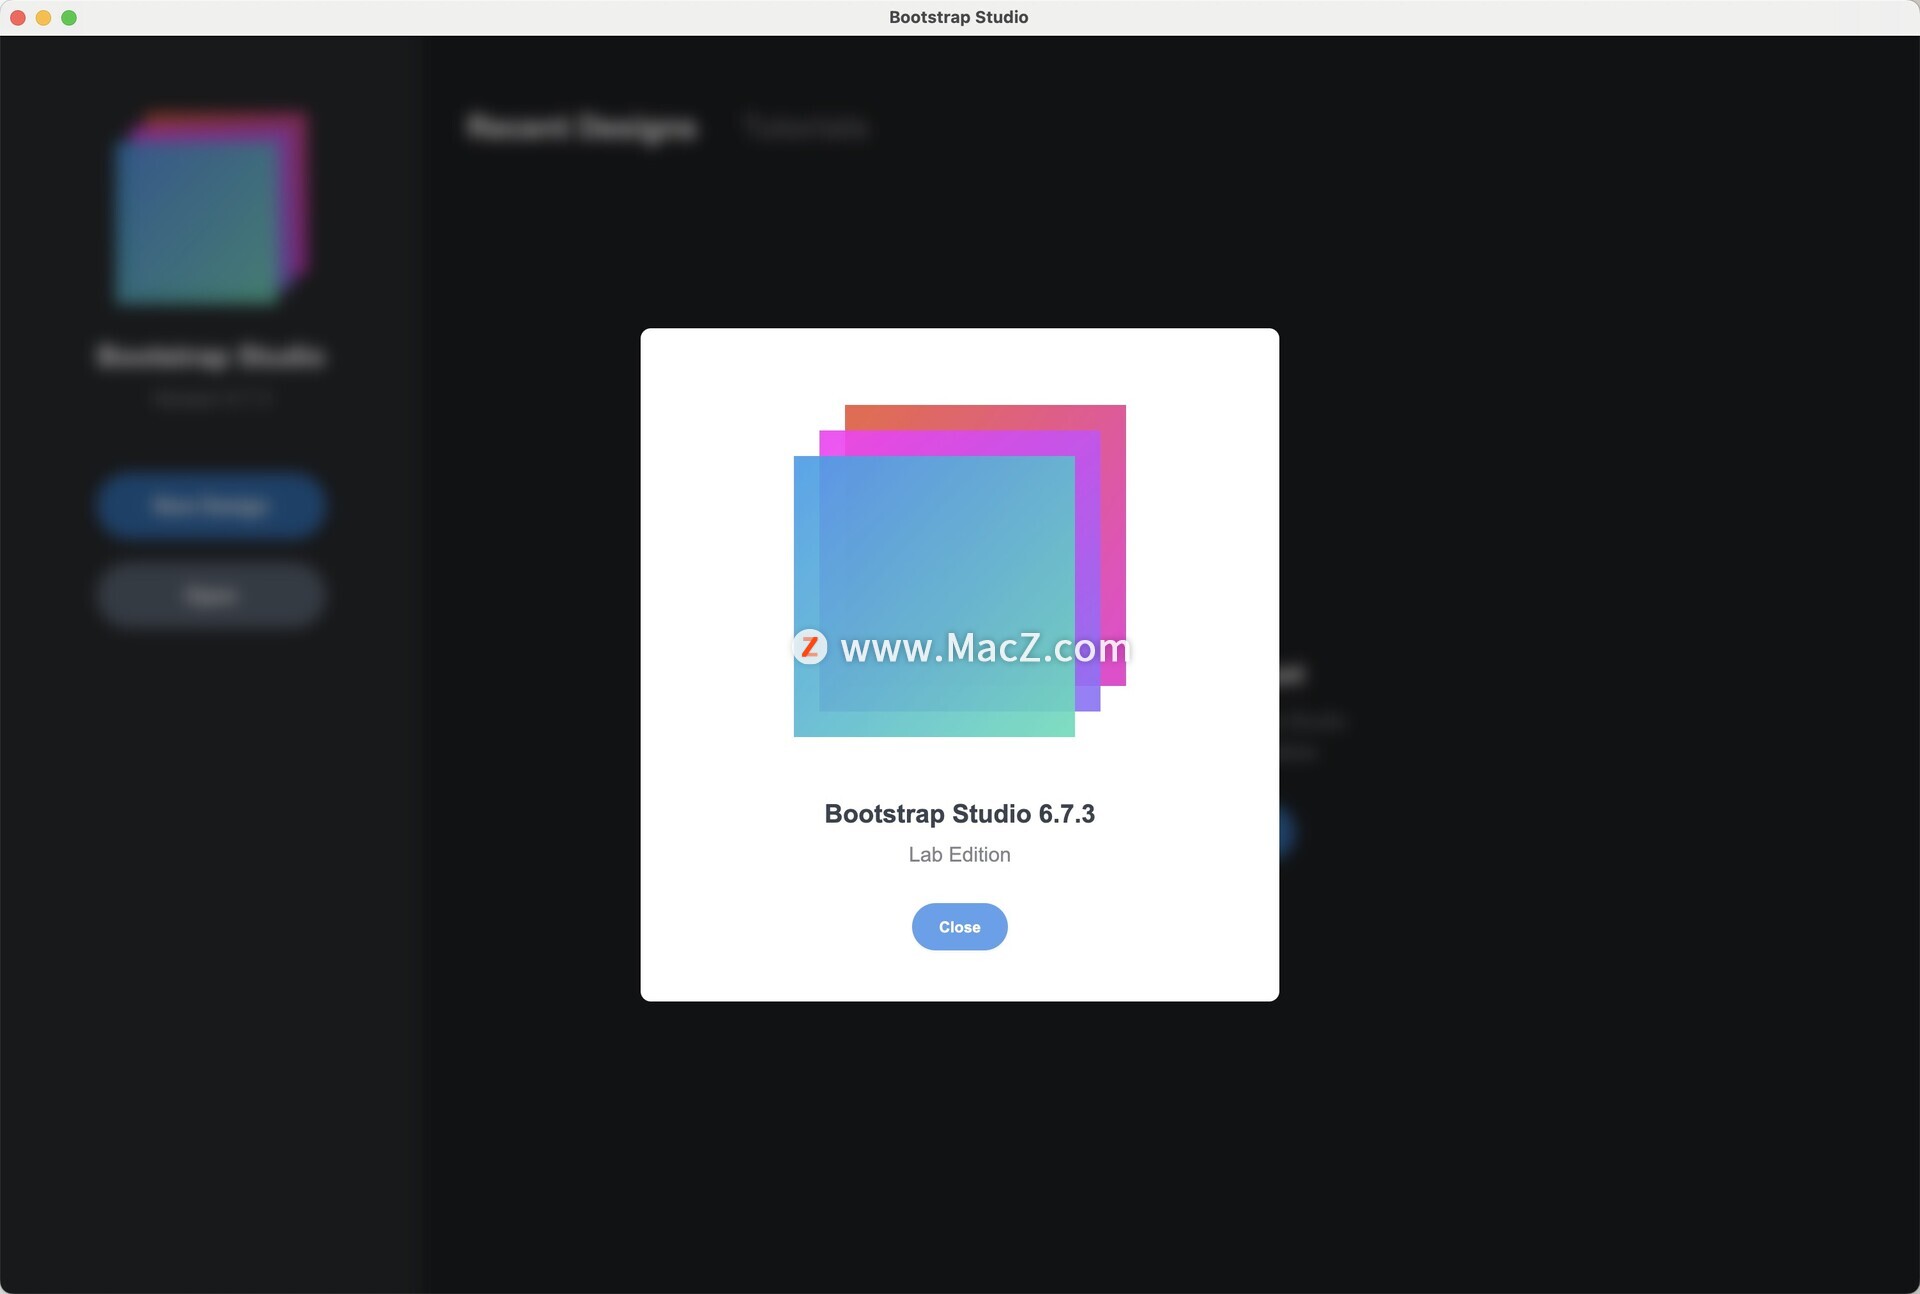
Task: Close the window with red button
Action: click(x=18, y=18)
